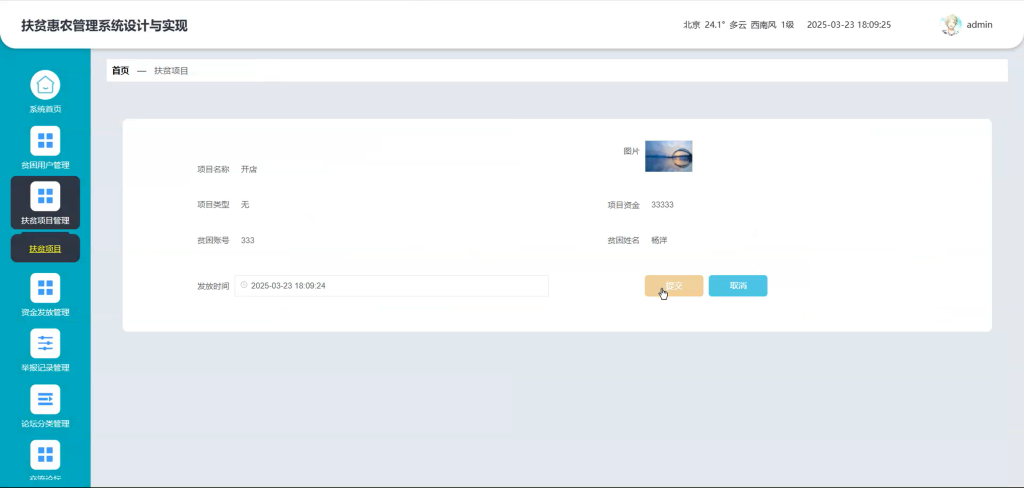Click the title 扶贫惠农管理系统设计与实现
This screenshot has height=488, width=1024.
(x=104, y=26)
